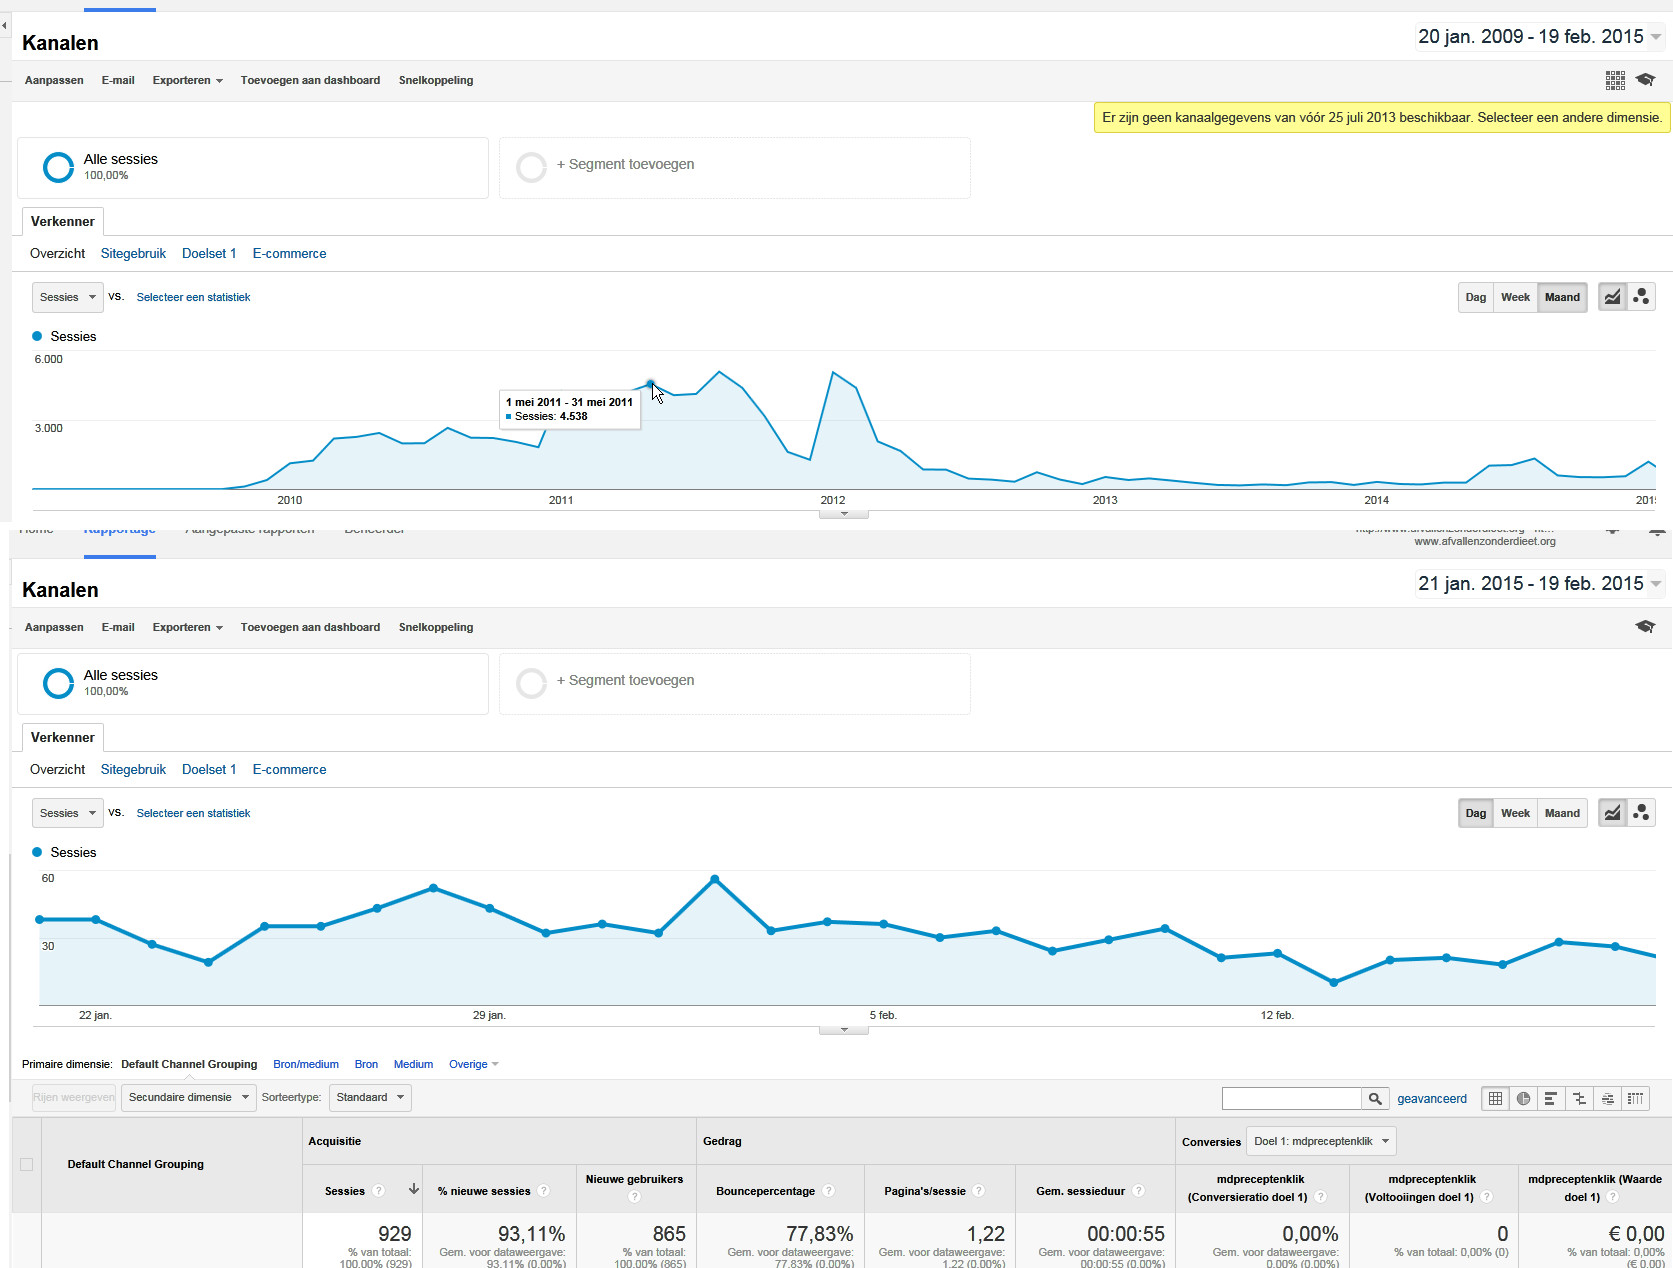Select Verkenner tab in the upper report

tap(63, 221)
